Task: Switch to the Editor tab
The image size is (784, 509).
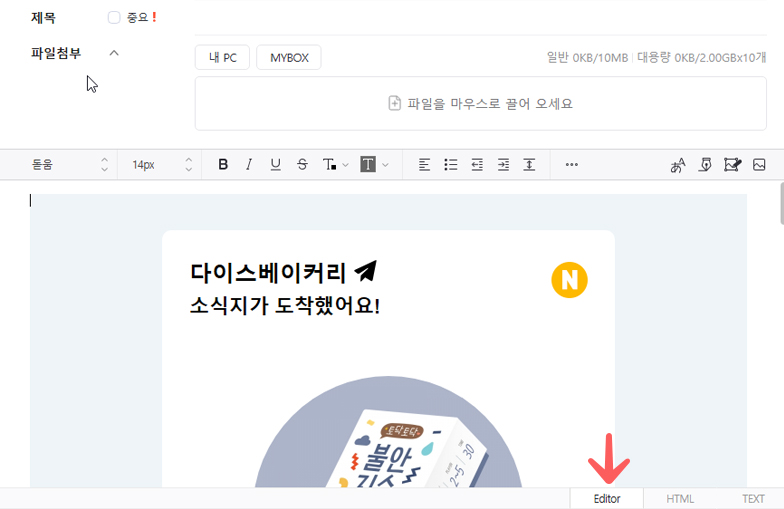Action: coord(606,498)
